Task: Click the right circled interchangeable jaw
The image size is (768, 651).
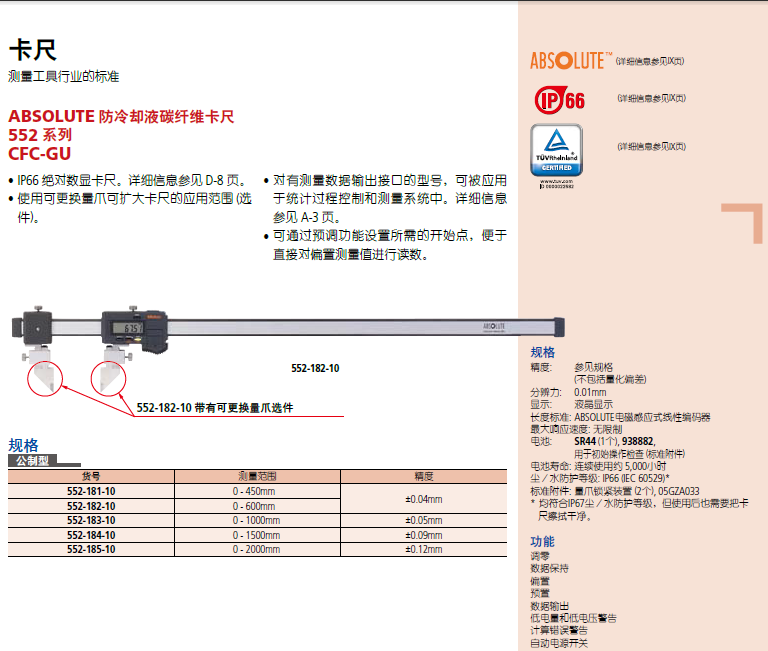Action: (108, 376)
